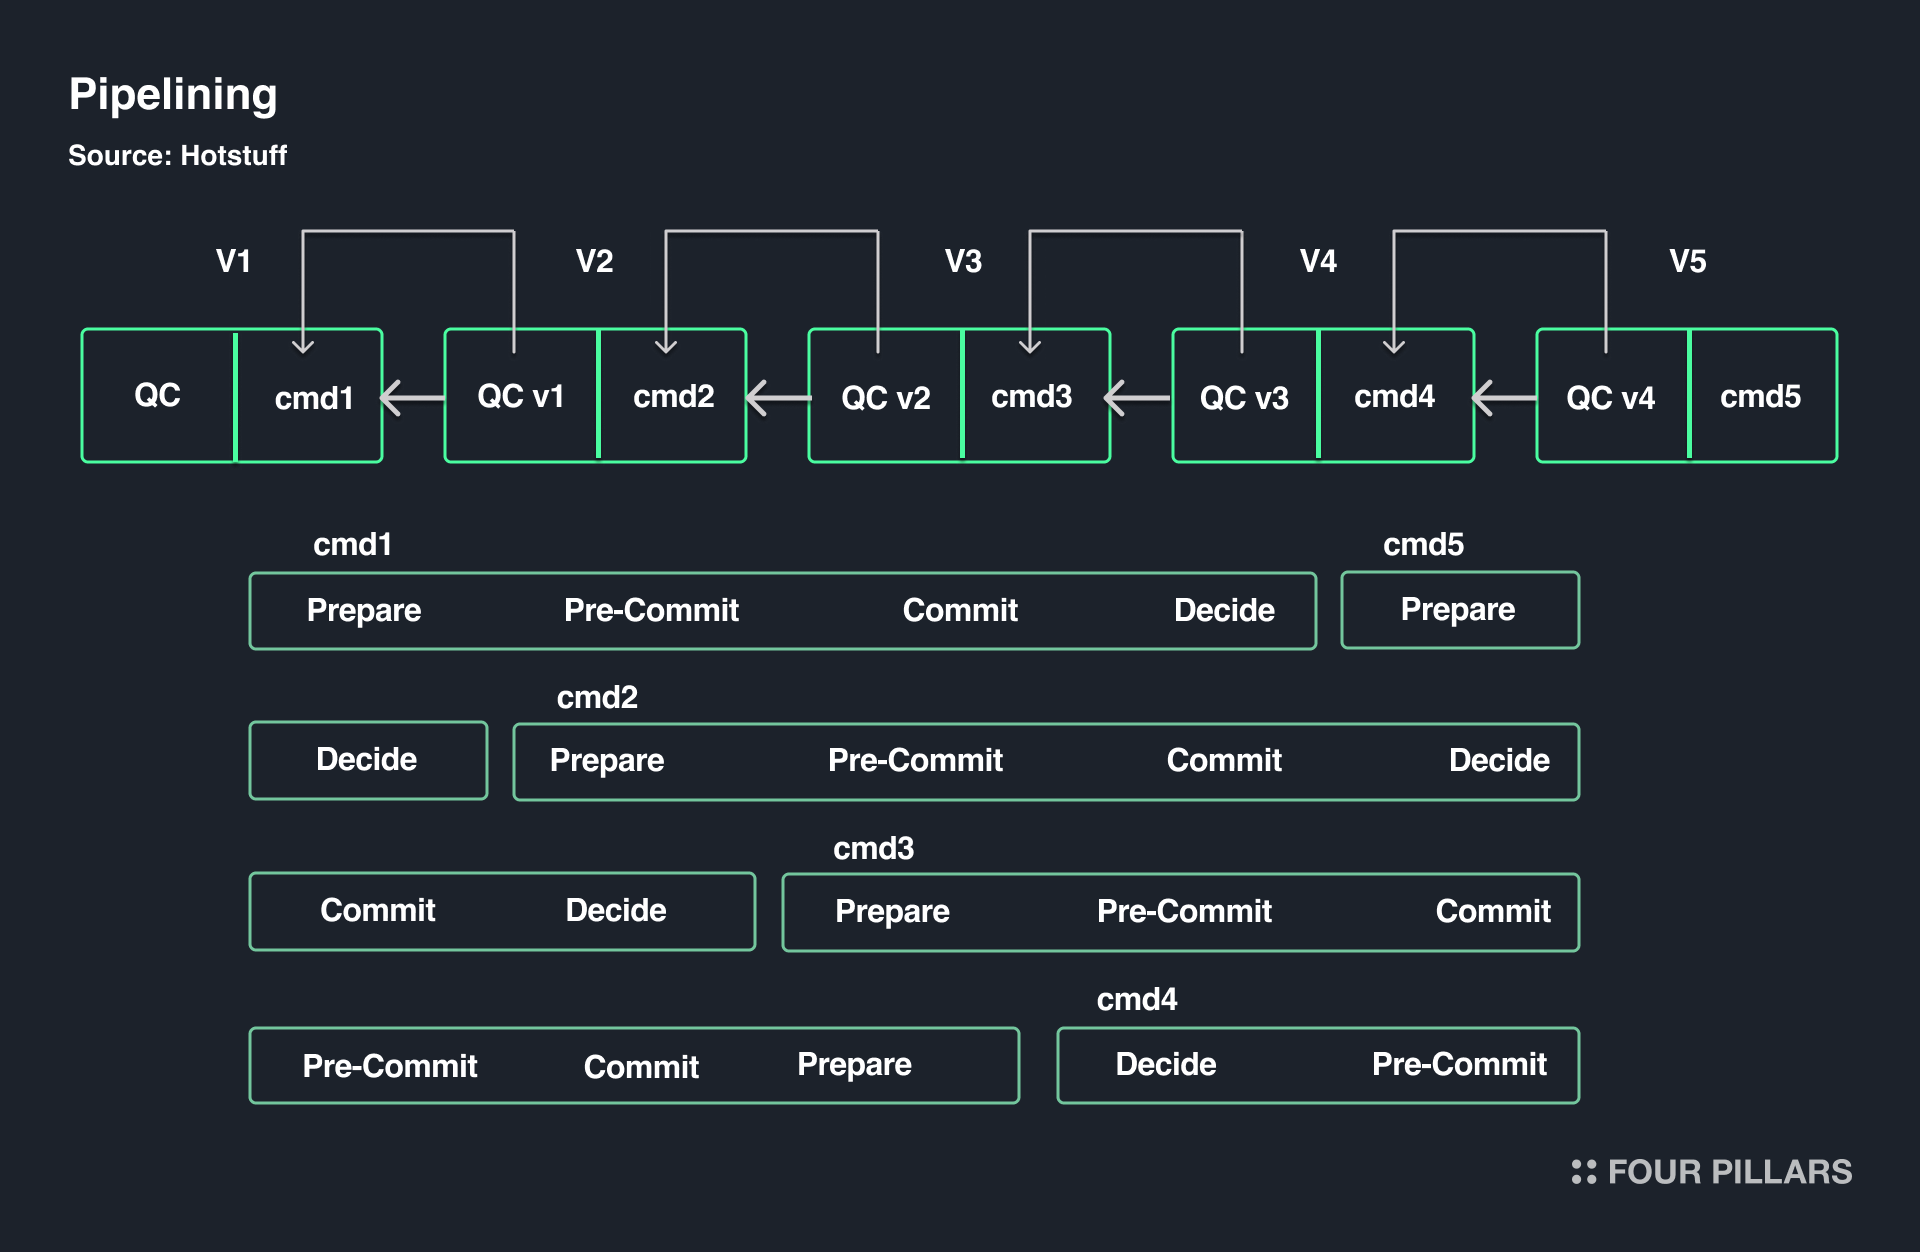The height and width of the screenshot is (1252, 1920).
Task: Select the cmd3 label above its phase row
Action: 873,849
